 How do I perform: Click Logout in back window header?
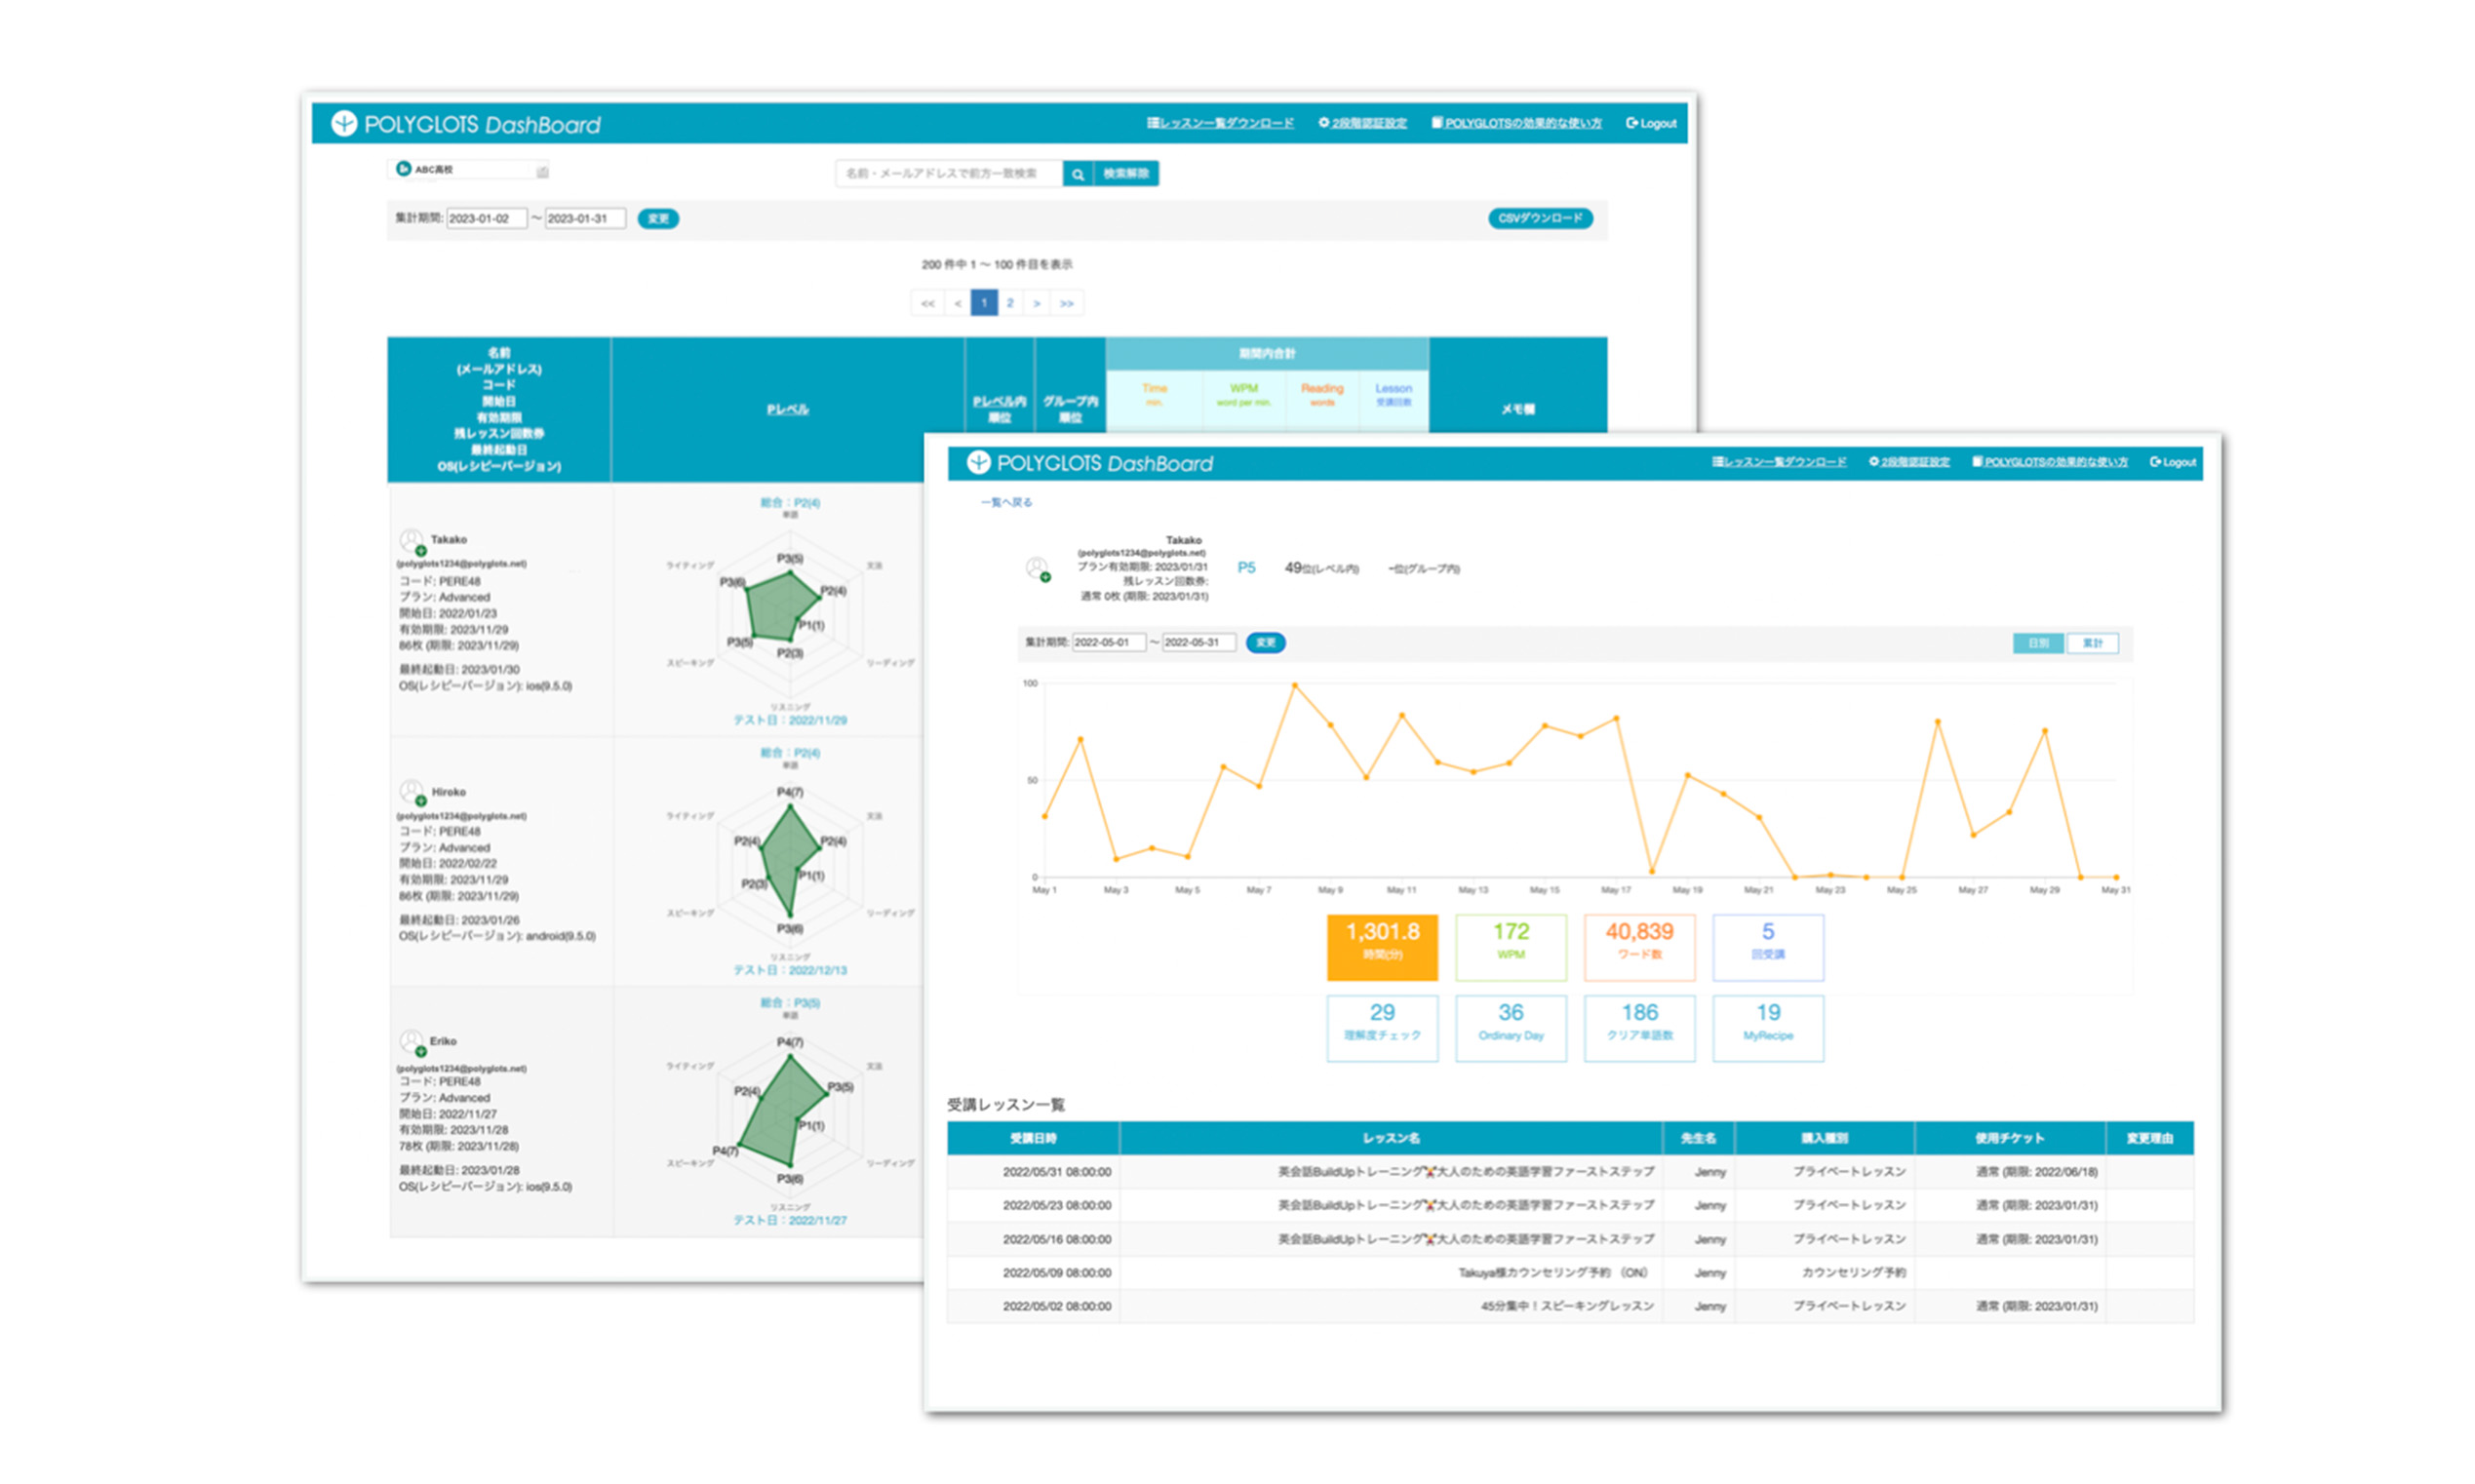point(1651,123)
